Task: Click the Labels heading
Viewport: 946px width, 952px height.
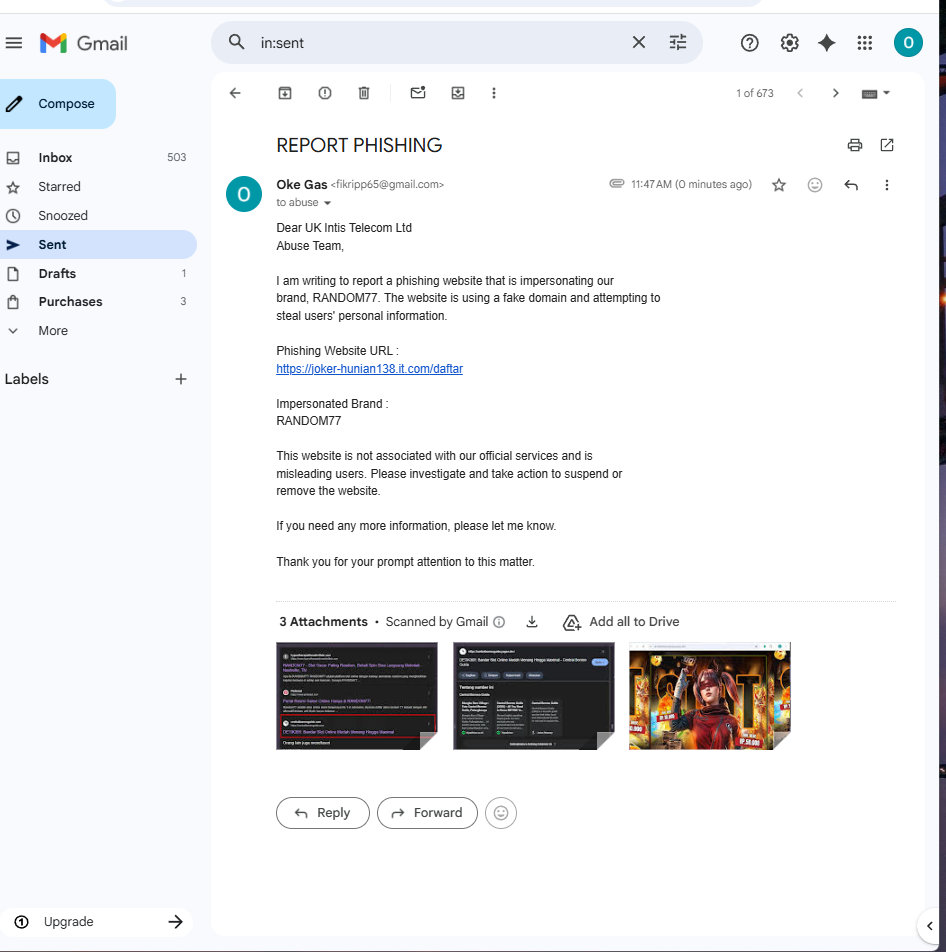Action: click(27, 379)
